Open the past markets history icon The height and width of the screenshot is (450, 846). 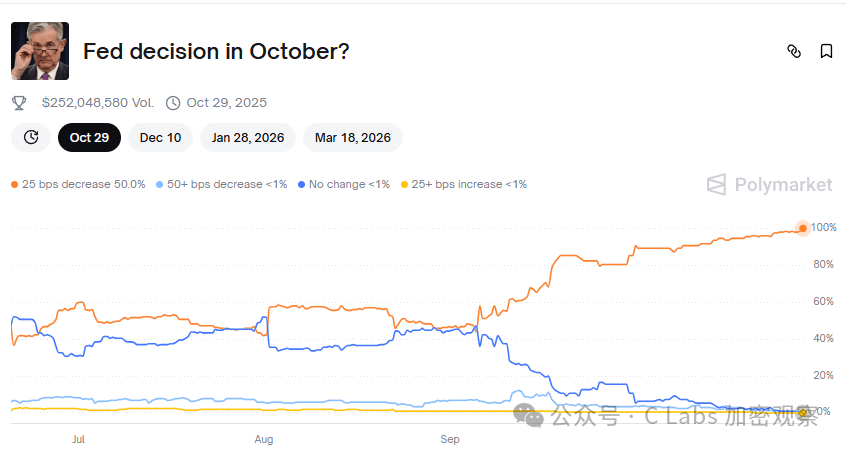[x=31, y=137]
